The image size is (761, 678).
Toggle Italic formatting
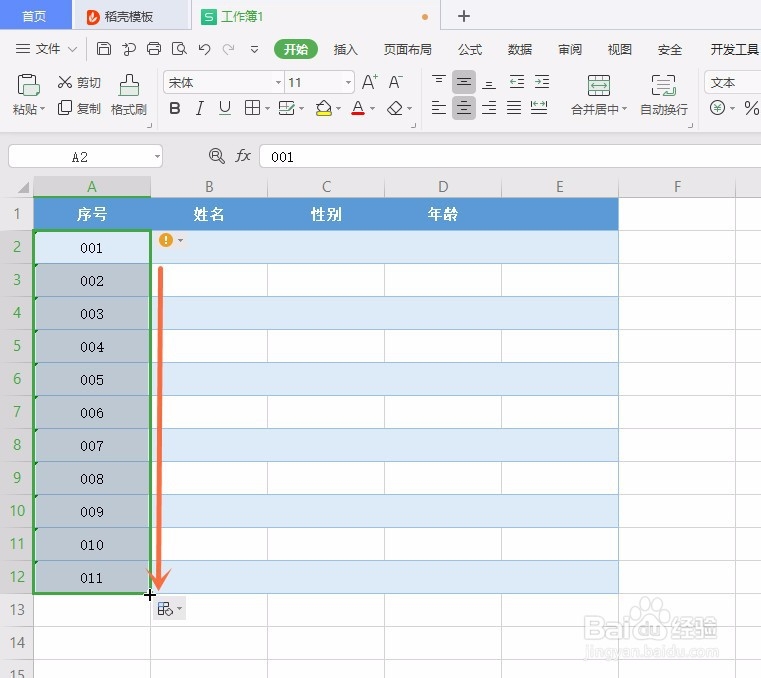point(199,108)
